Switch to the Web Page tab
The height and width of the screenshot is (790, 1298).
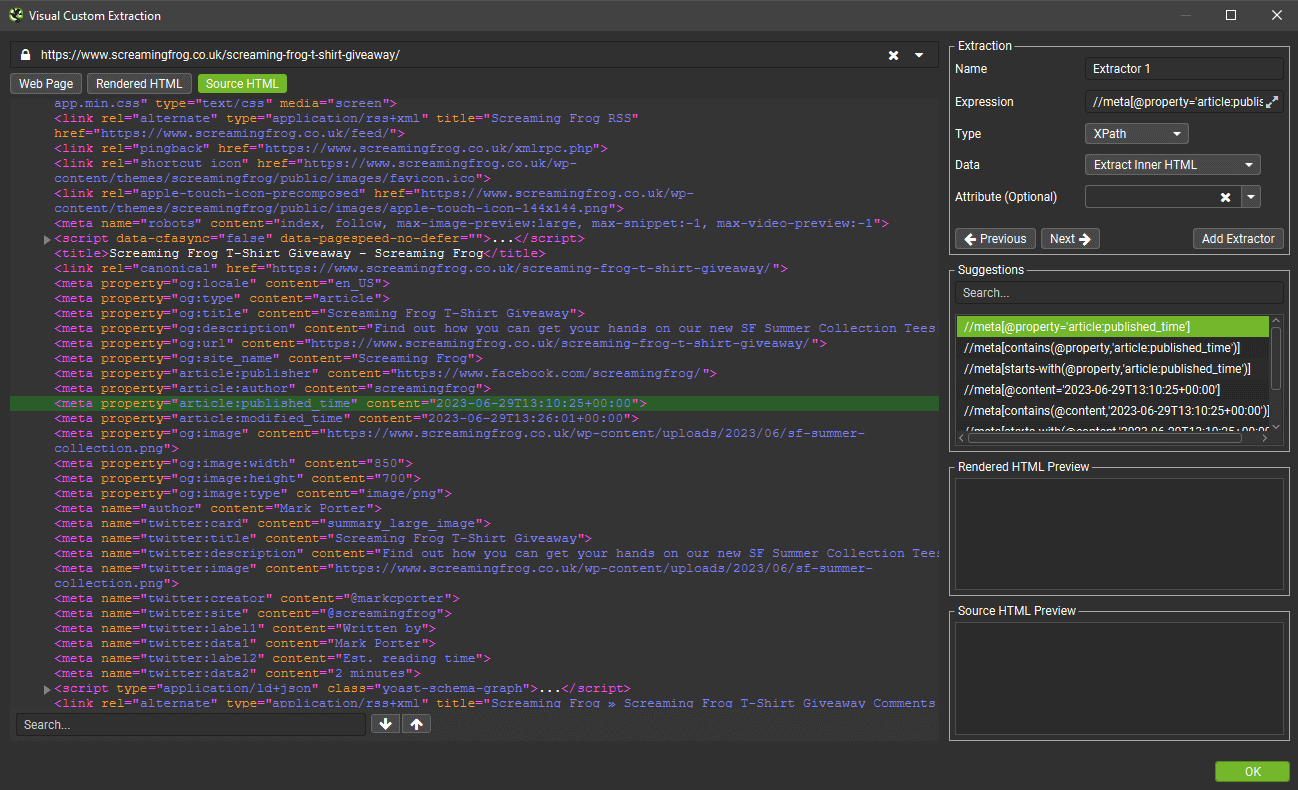pos(46,84)
